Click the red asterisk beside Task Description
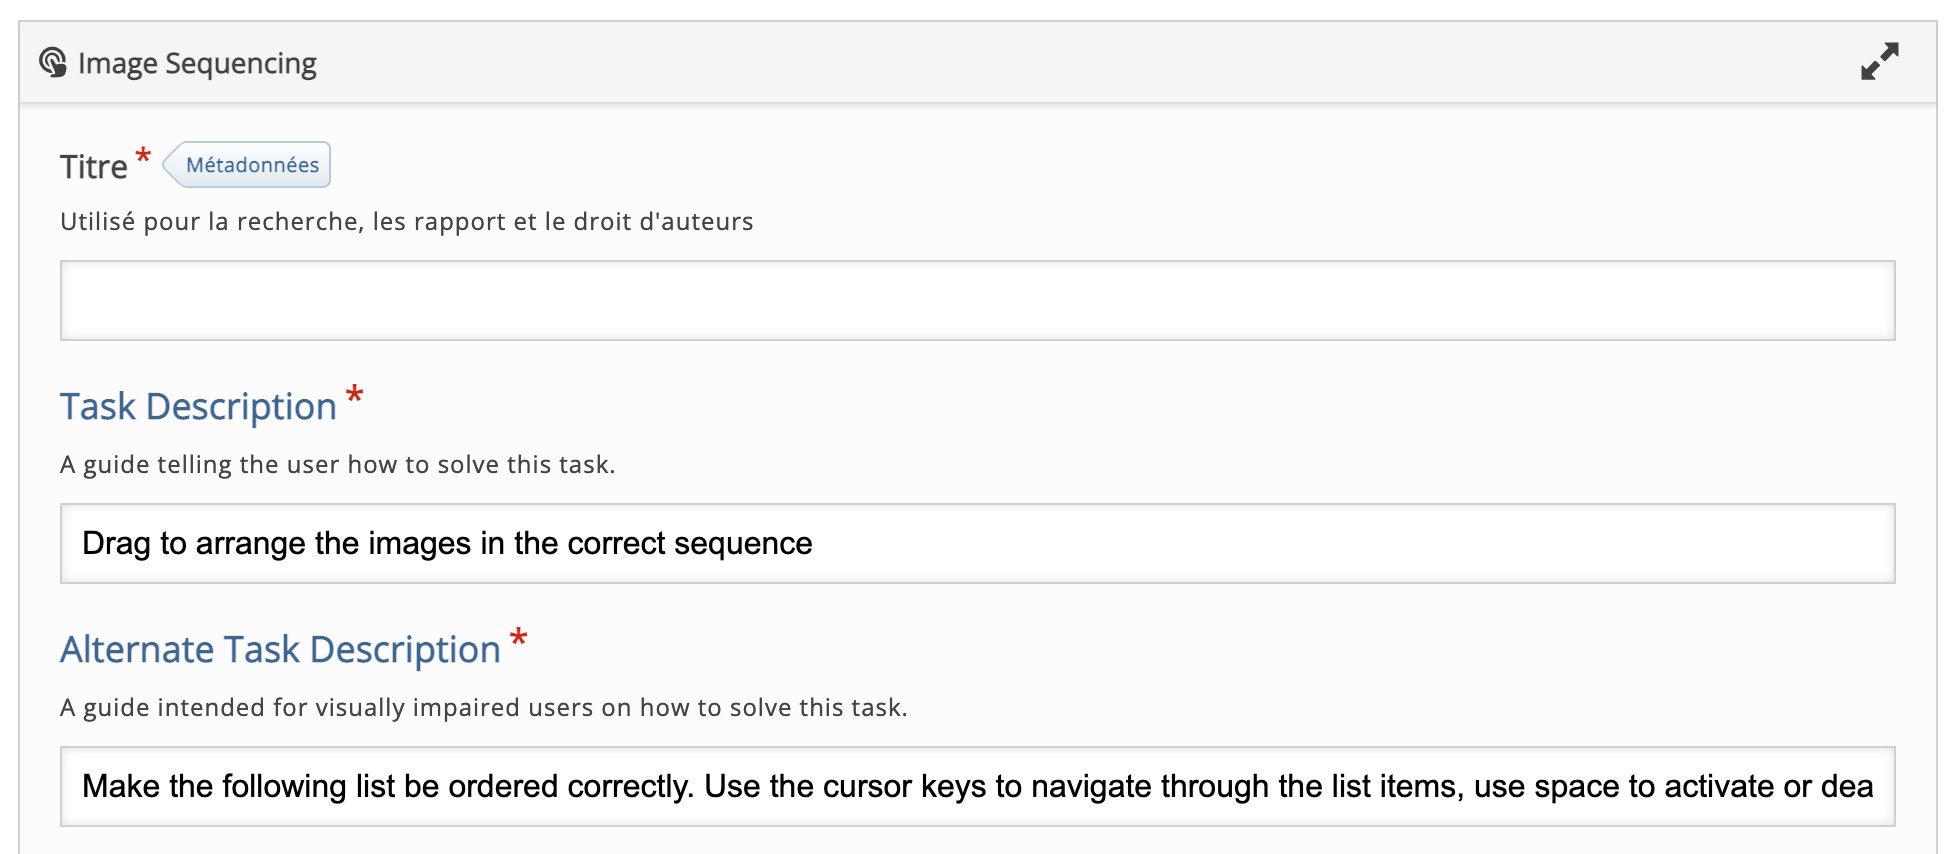The width and height of the screenshot is (1956, 854). pyautogui.click(x=354, y=396)
